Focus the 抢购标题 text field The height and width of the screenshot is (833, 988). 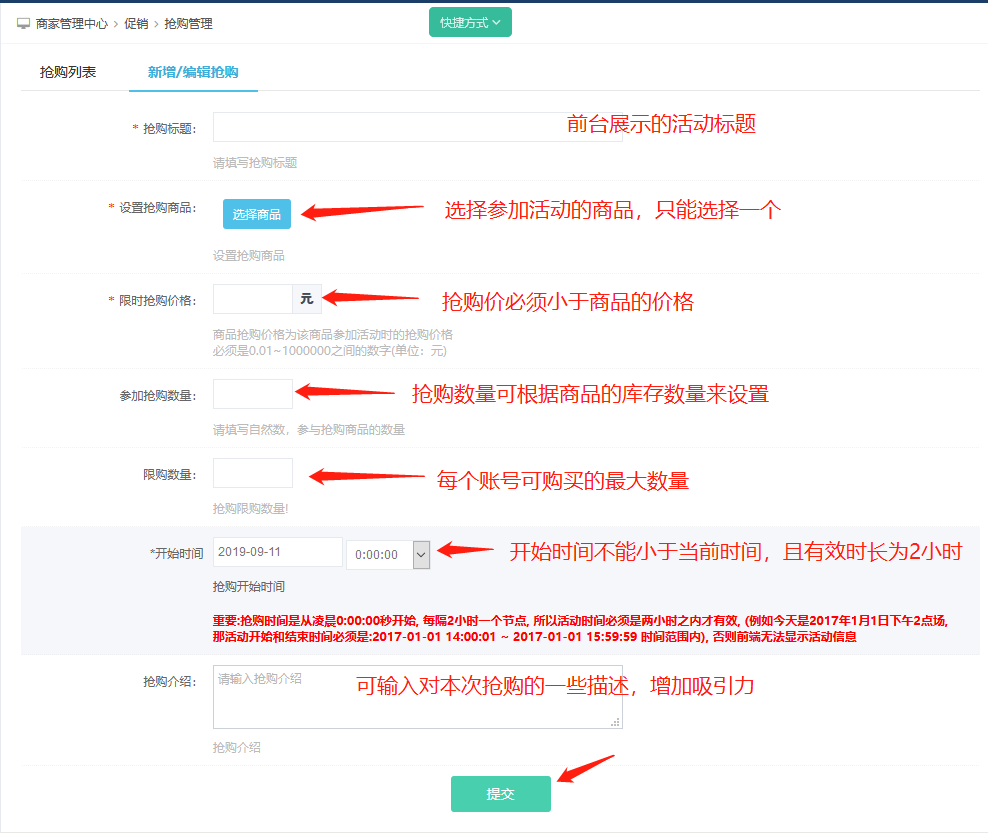pos(390,127)
